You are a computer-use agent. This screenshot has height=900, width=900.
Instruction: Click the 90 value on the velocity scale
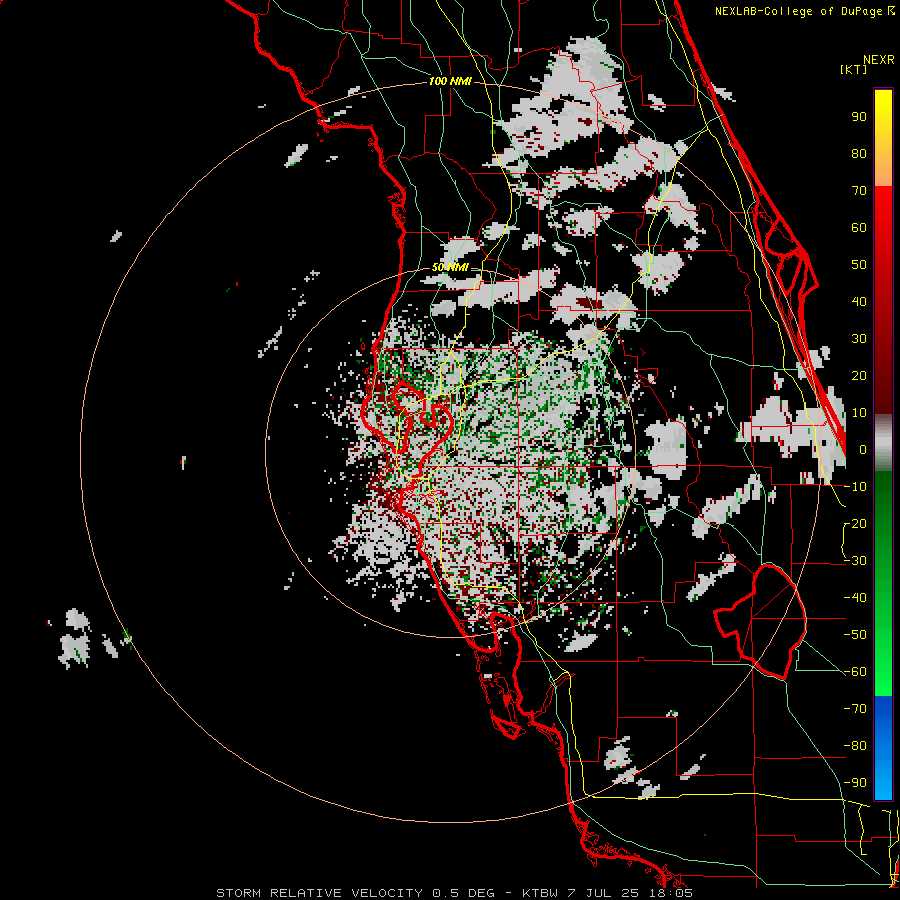click(859, 117)
